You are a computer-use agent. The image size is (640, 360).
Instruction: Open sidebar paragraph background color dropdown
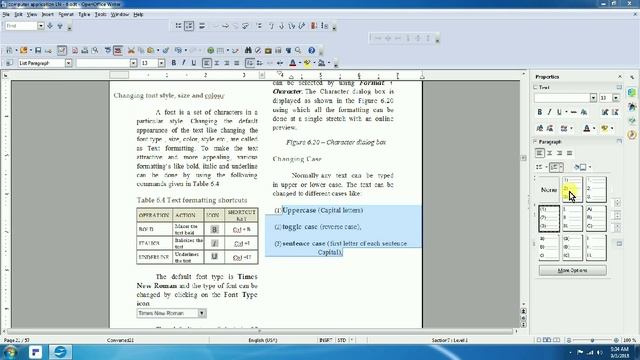click(x=590, y=167)
